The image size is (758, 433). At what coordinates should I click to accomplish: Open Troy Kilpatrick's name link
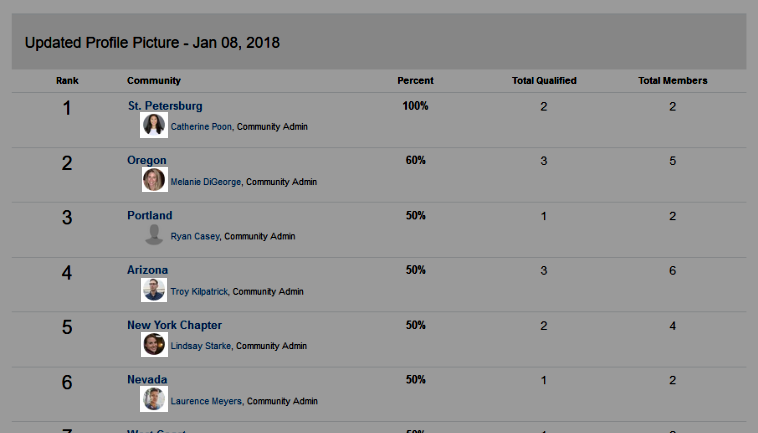coord(199,291)
